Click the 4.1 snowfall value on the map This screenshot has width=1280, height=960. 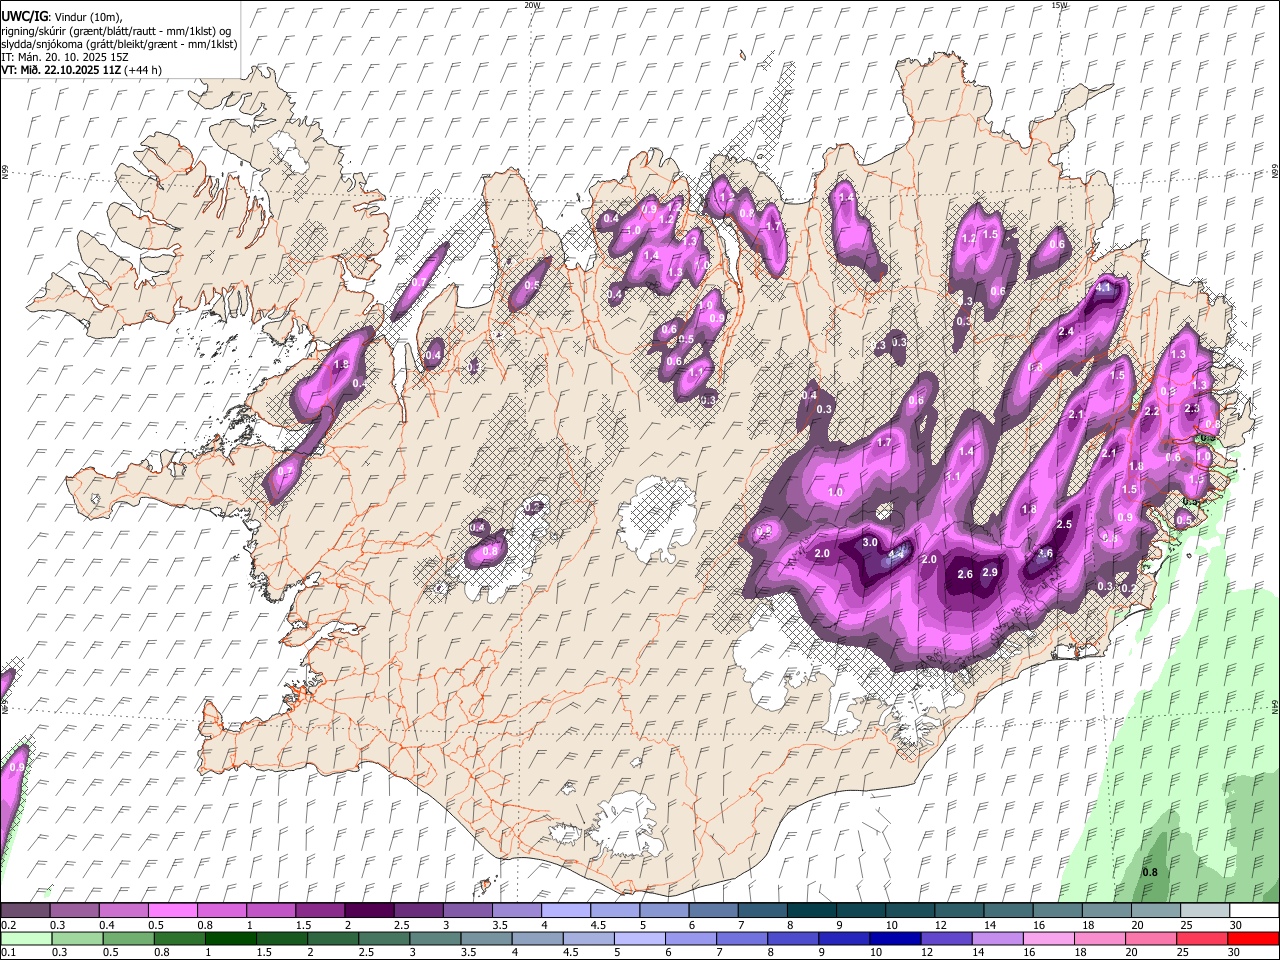point(1104,288)
